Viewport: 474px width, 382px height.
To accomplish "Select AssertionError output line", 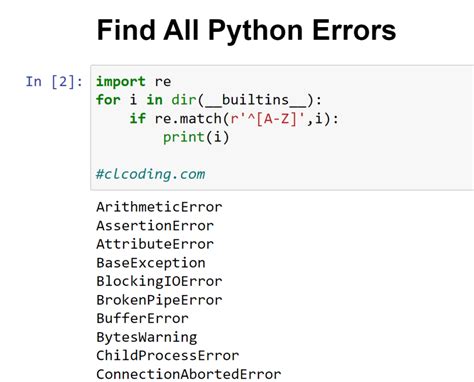I will tap(155, 226).
